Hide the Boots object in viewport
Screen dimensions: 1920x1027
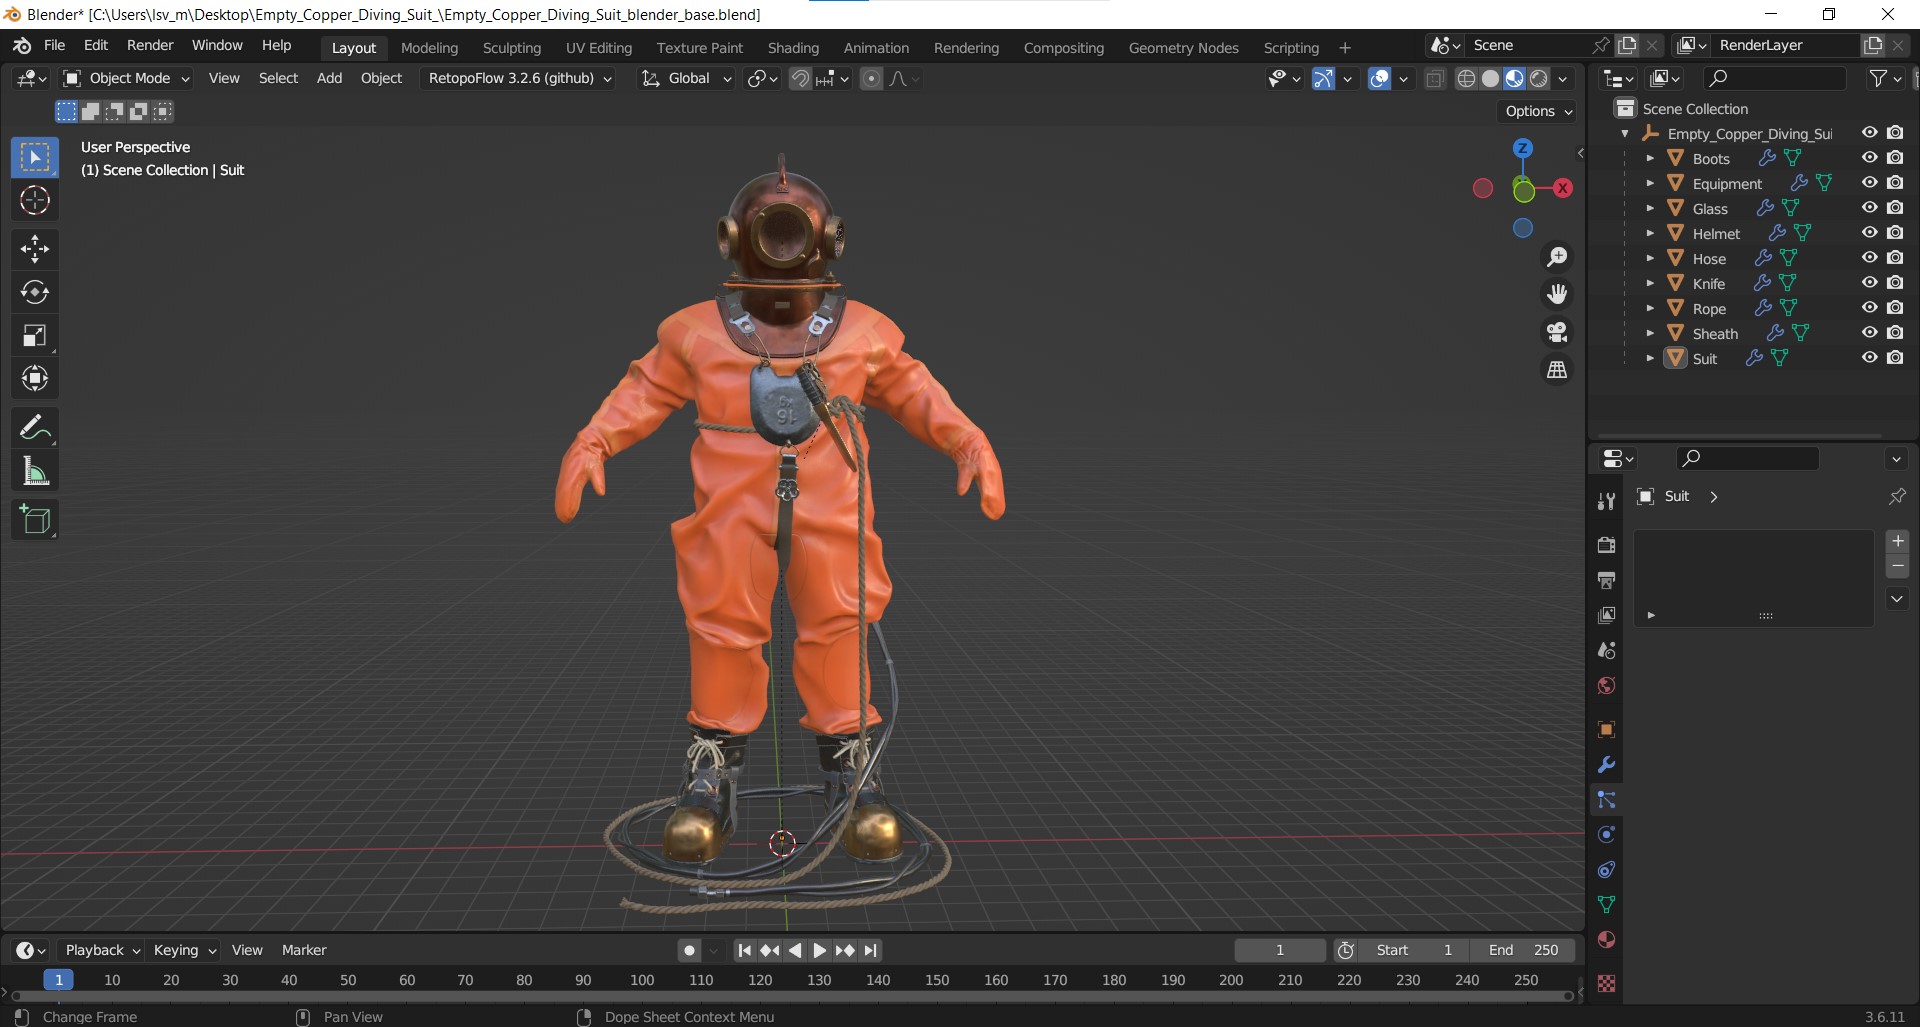coord(1869,158)
